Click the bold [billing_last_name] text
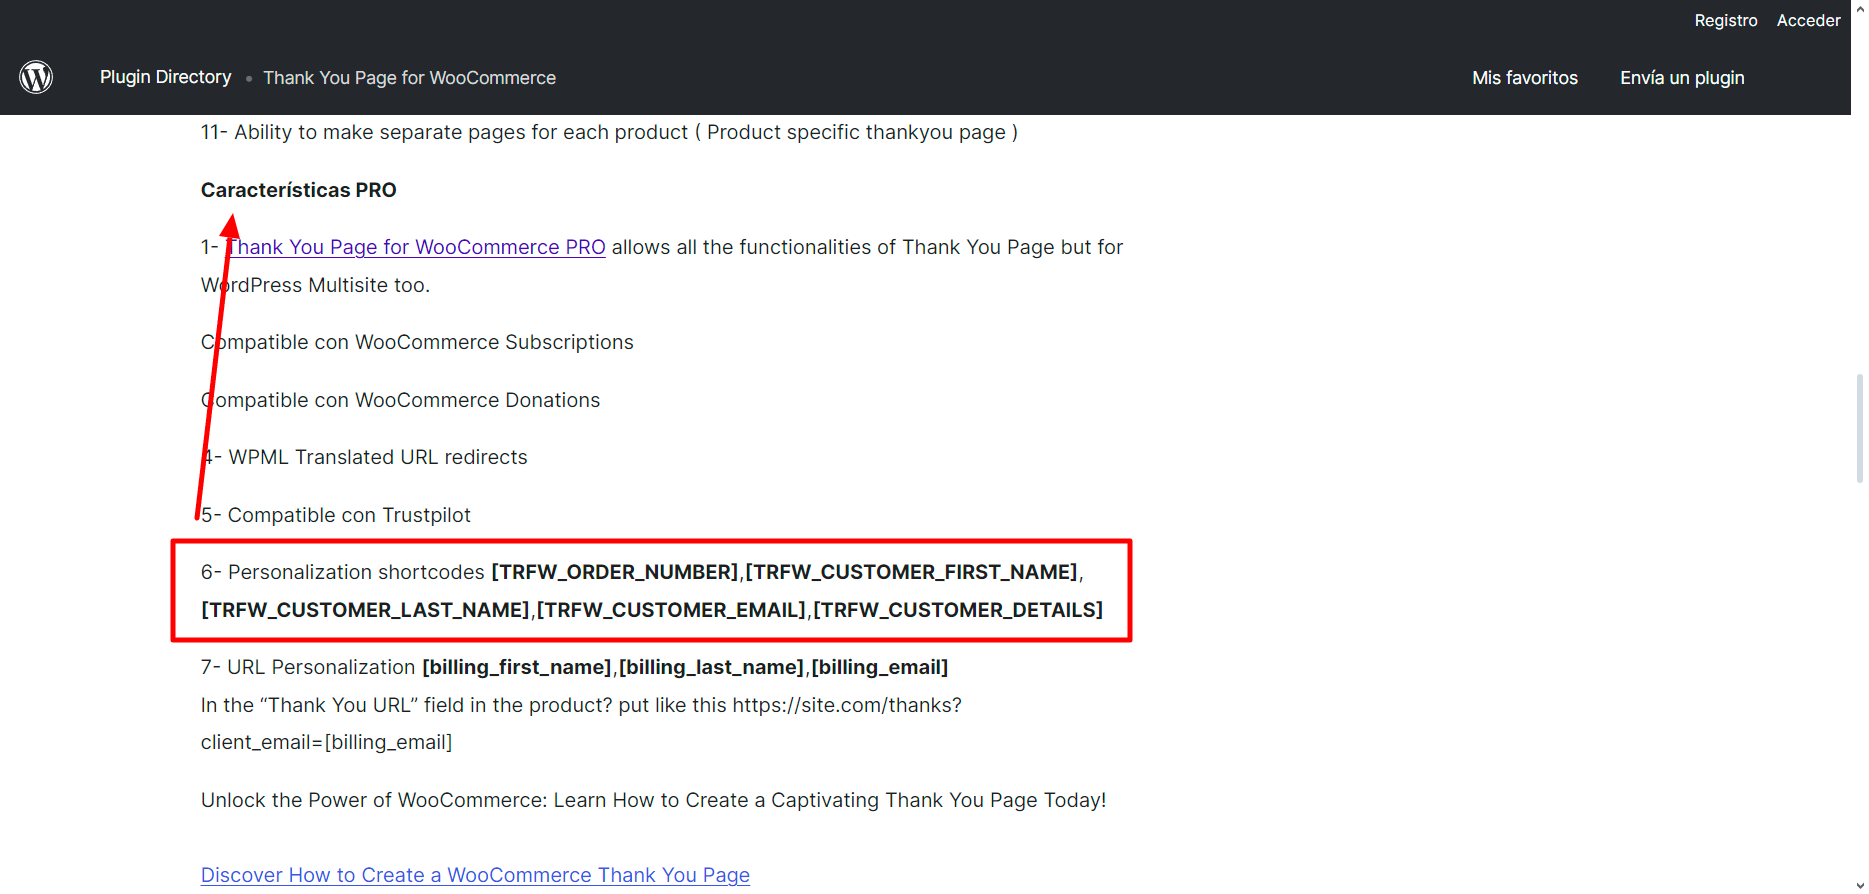1869x894 pixels. coord(711,667)
